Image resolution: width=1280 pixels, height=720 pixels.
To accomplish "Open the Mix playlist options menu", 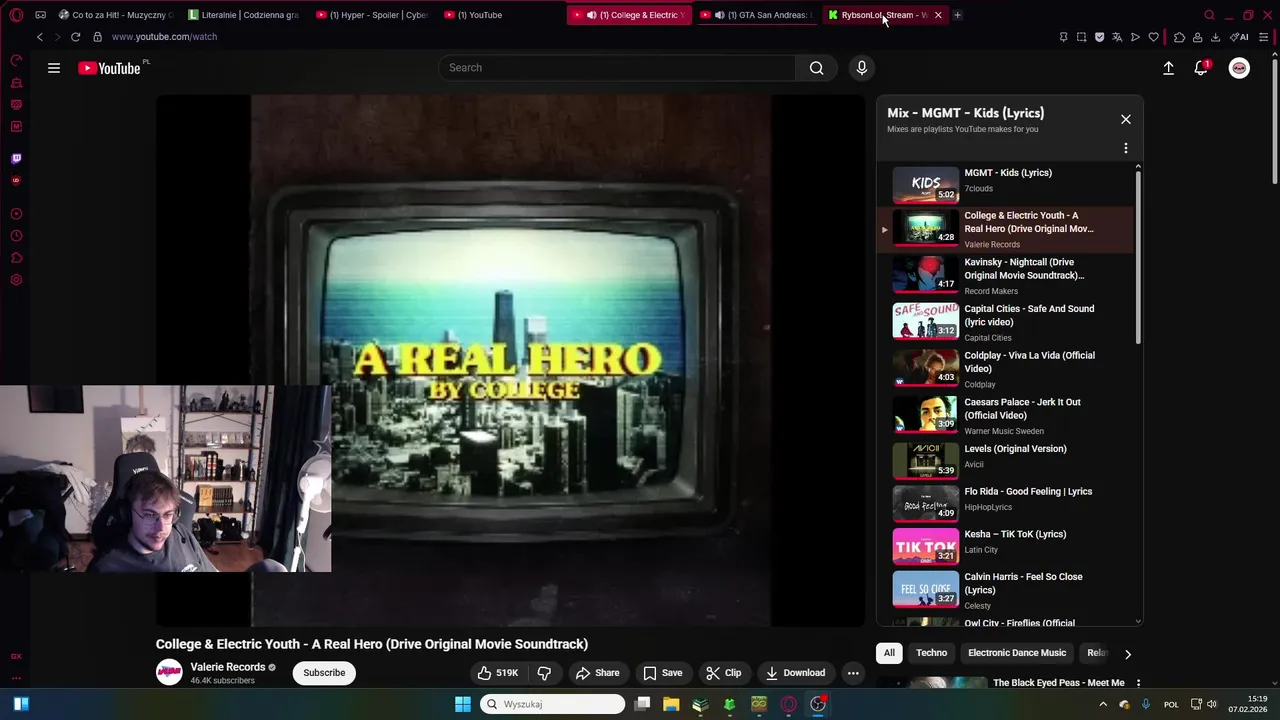I will pos(1125,148).
